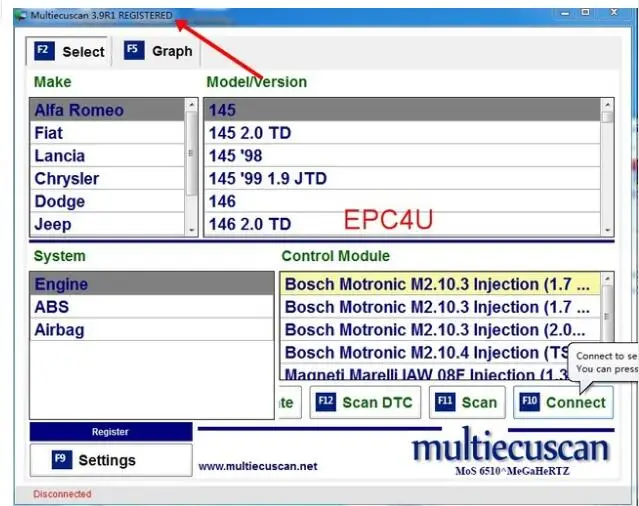Click the Multiecuscan title bar app icon
Screen dimensions: 639x506
(20, 16)
